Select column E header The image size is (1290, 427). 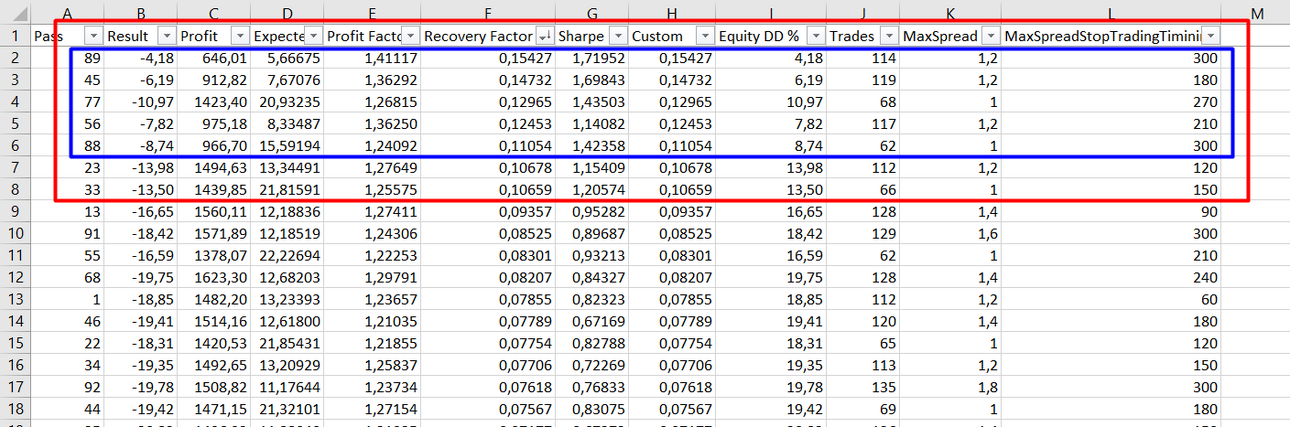pos(372,13)
